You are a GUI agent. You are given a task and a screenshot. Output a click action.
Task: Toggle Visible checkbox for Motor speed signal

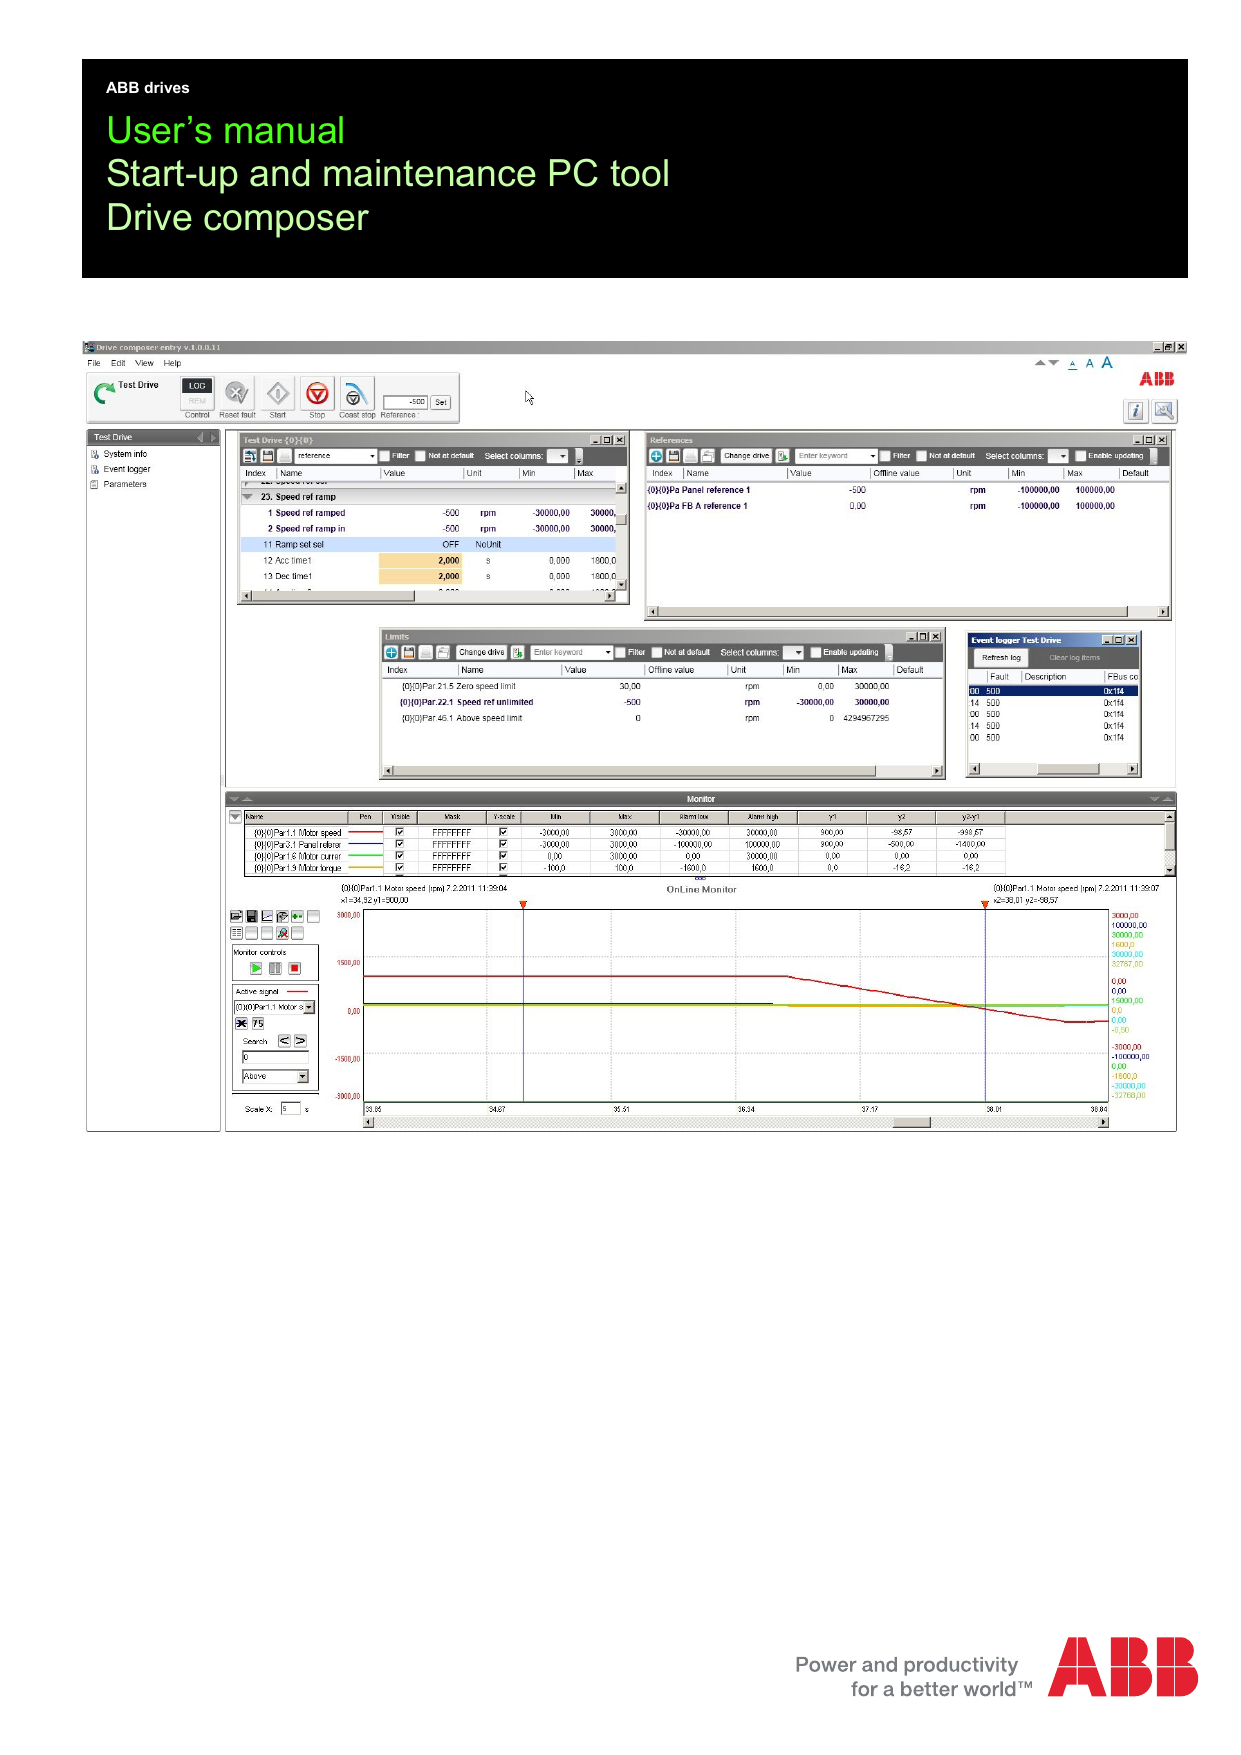pyautogui.click(x=400, y=832)
